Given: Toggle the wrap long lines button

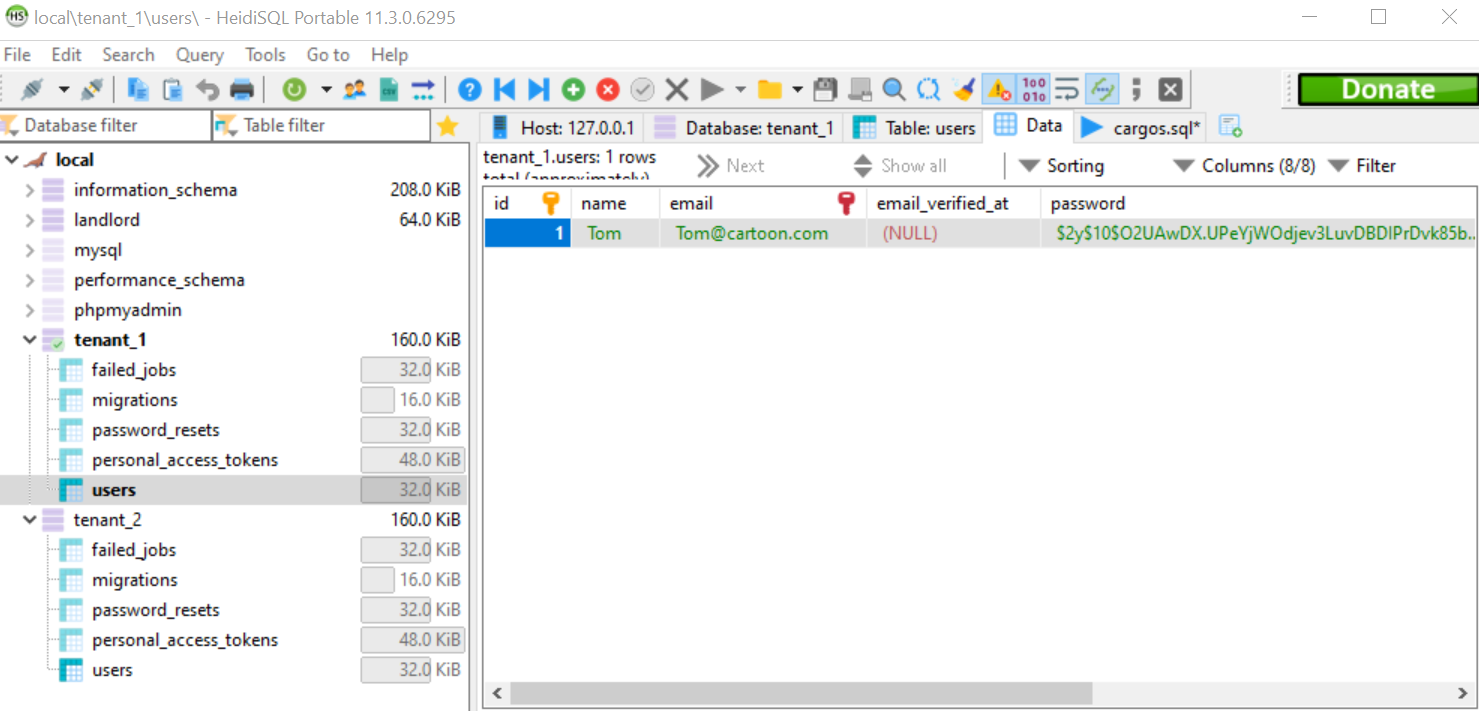Looking at the screenshot, I should (1067, 90).
